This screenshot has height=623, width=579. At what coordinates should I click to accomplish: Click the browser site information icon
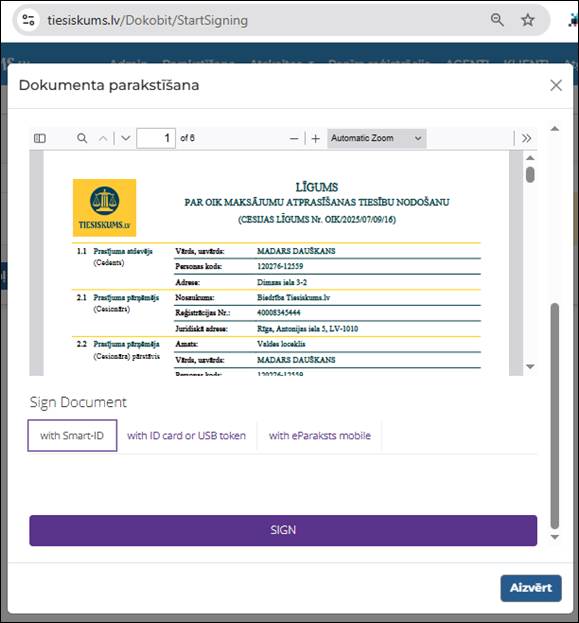pyautogui.click(x=29, y=20)
